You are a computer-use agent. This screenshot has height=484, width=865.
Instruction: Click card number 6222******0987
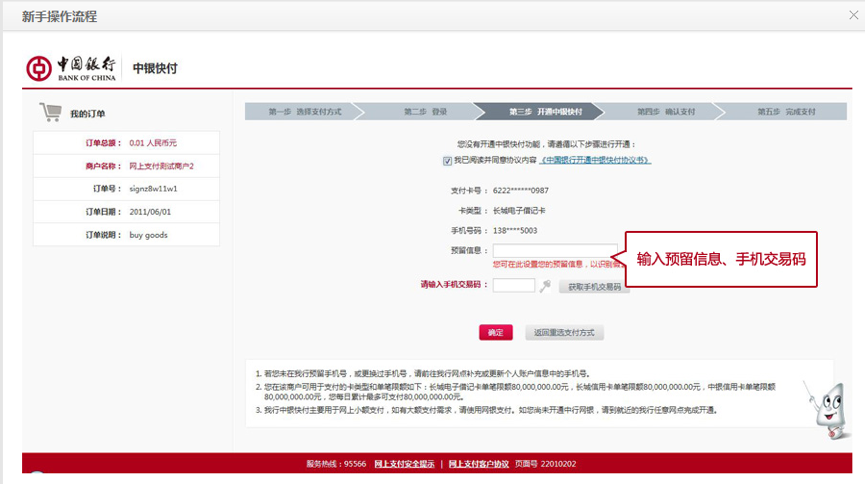(521, 190)
